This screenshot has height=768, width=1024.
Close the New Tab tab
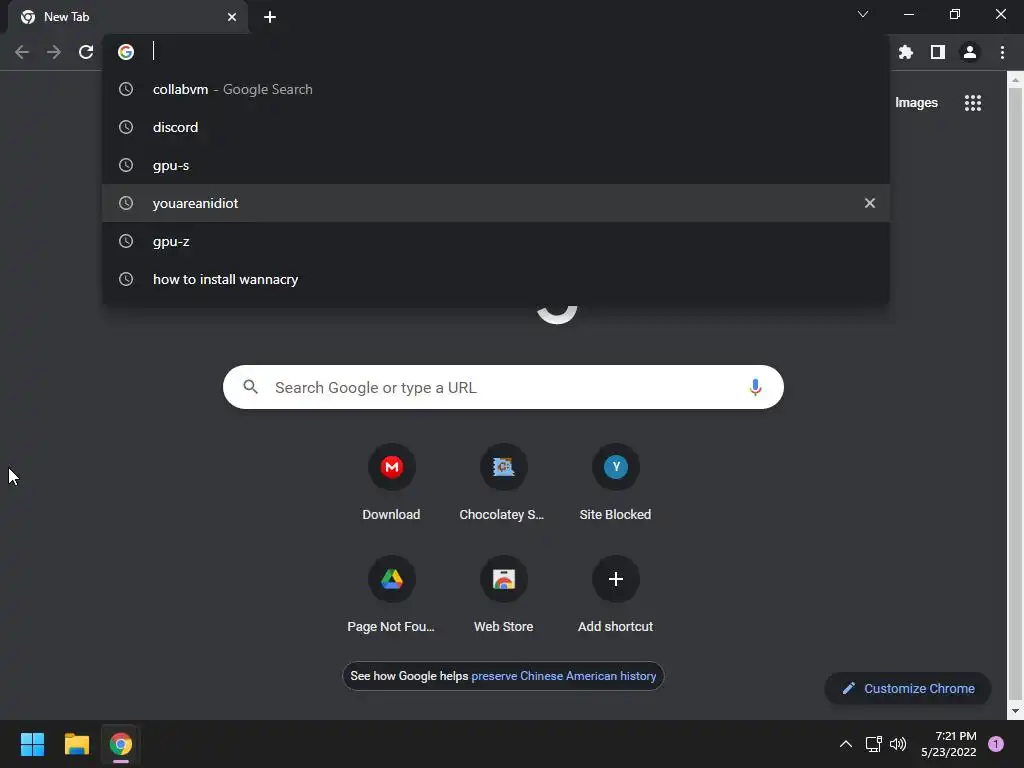[x=232, y=17]
